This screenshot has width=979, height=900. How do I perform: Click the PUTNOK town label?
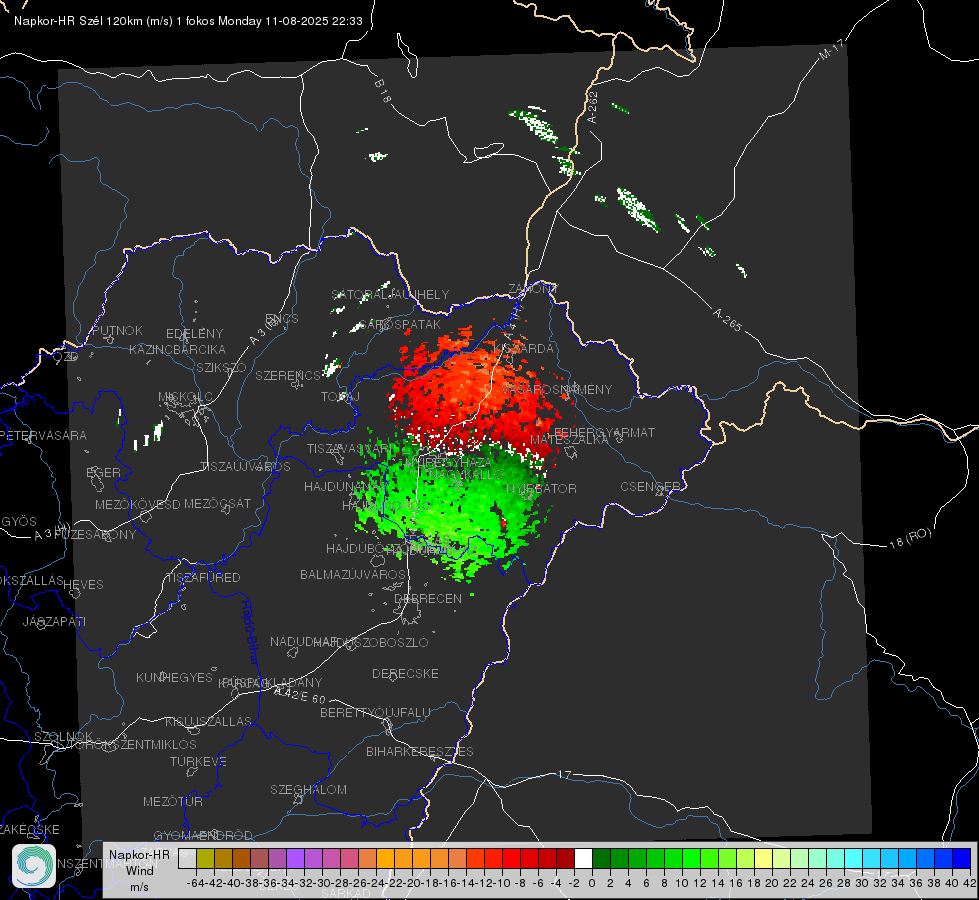117,330
